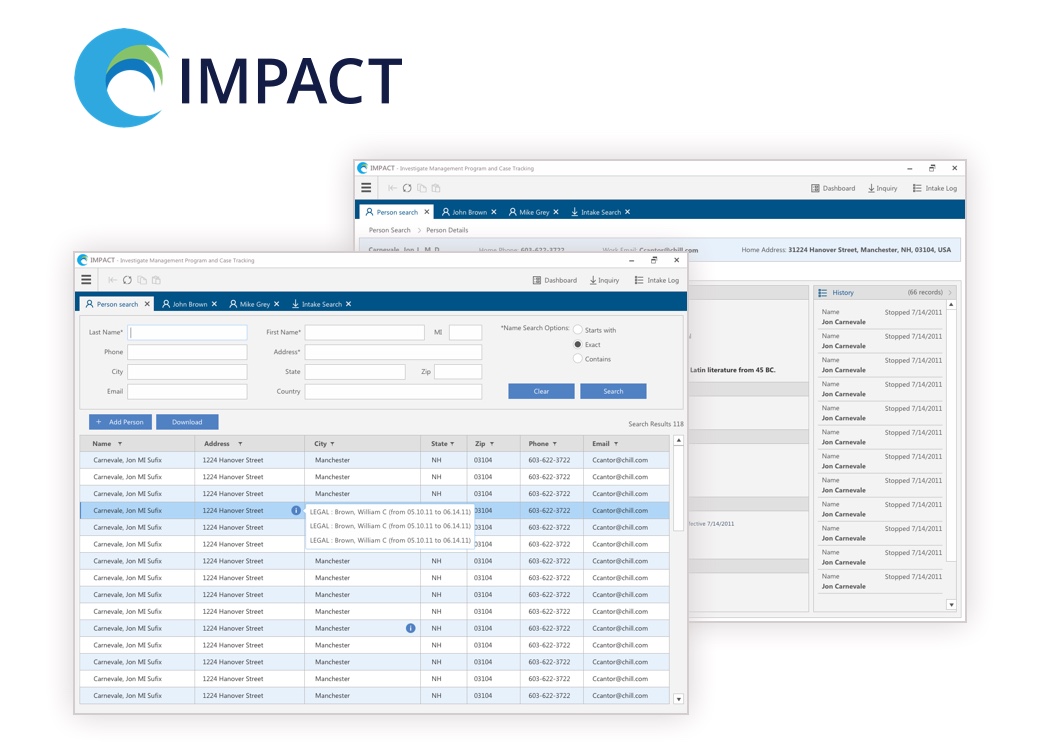1048x750 pixels.
Task: Select Contains name search option
Action: 577,359
